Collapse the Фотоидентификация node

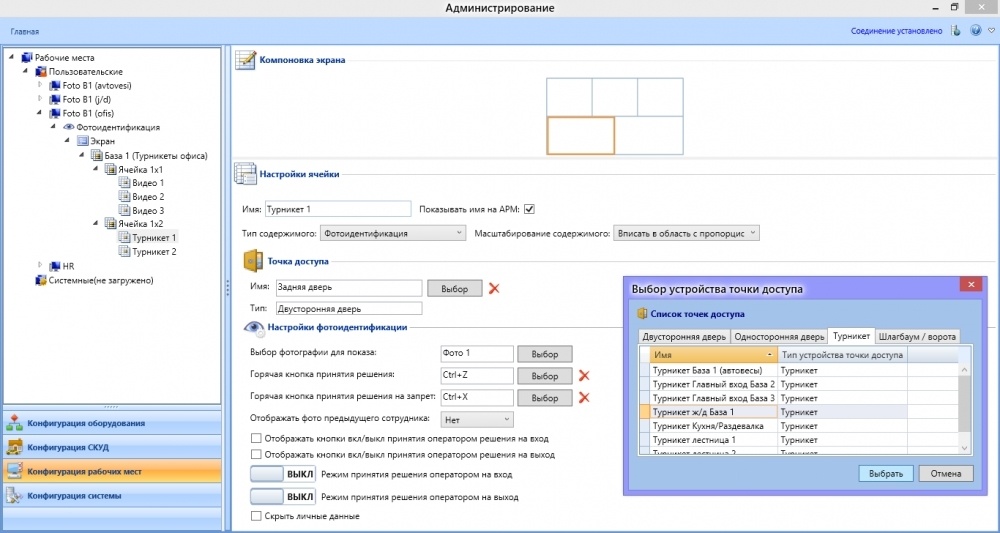click(x=54, y=128)
